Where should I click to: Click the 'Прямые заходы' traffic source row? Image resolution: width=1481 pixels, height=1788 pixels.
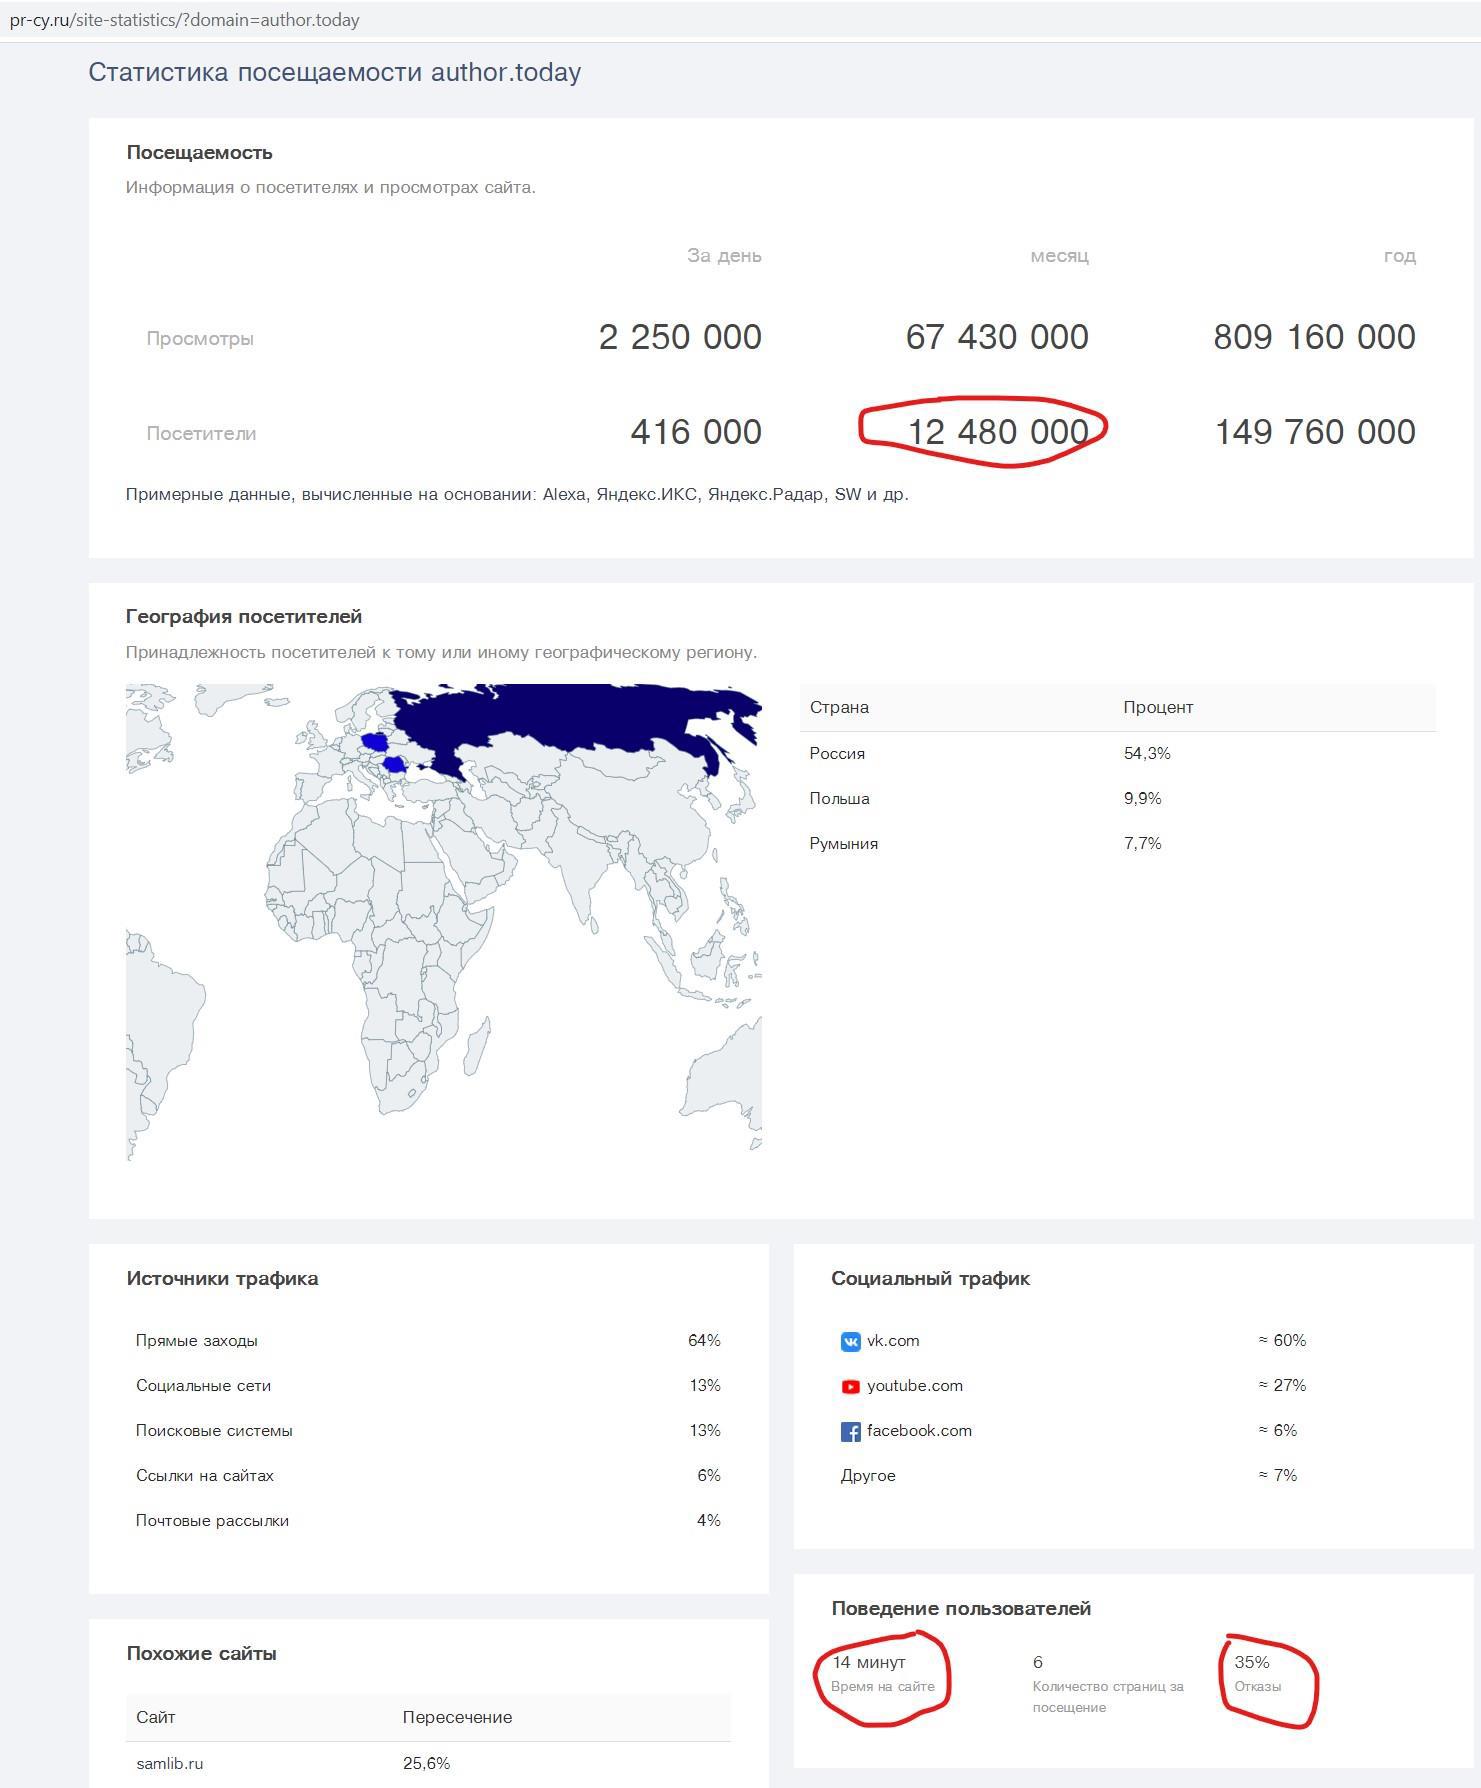point(197,1341)
